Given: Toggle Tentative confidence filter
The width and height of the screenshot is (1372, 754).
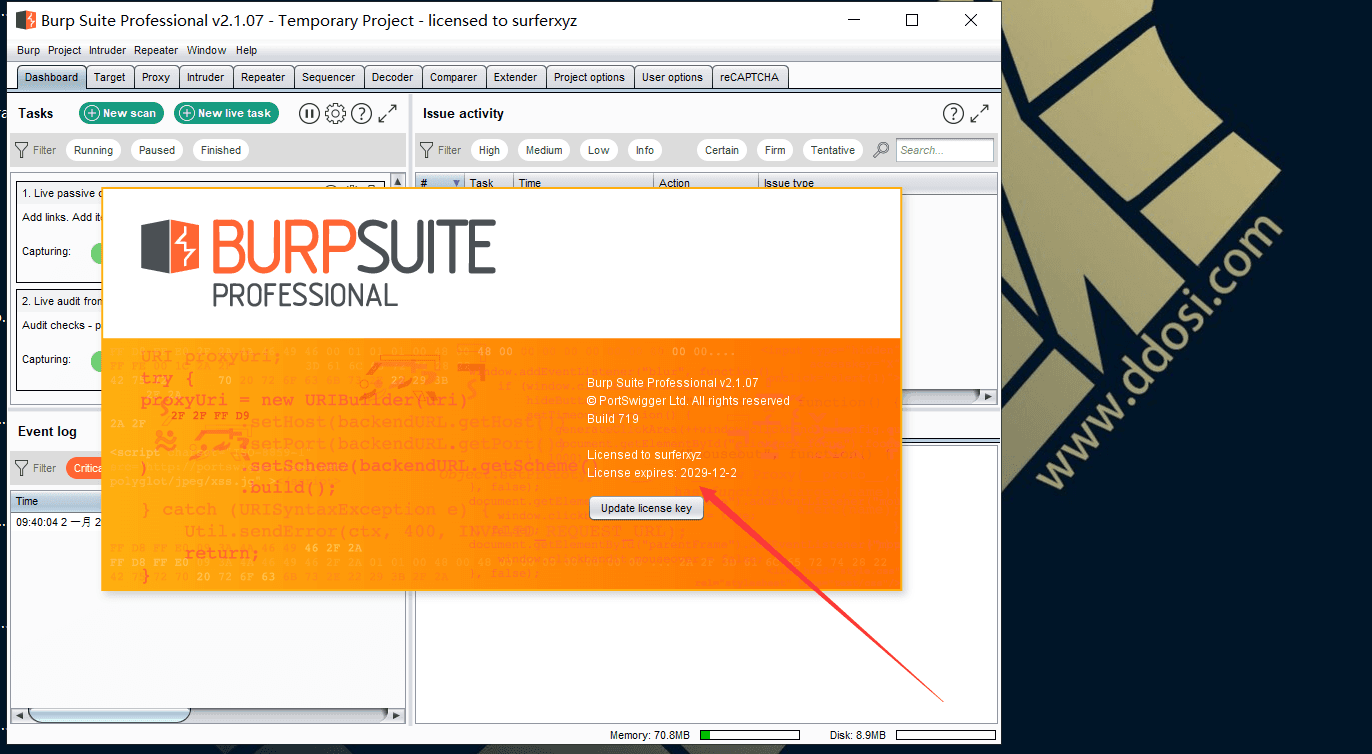Looking at the screenshot, I should coord(833,150).
